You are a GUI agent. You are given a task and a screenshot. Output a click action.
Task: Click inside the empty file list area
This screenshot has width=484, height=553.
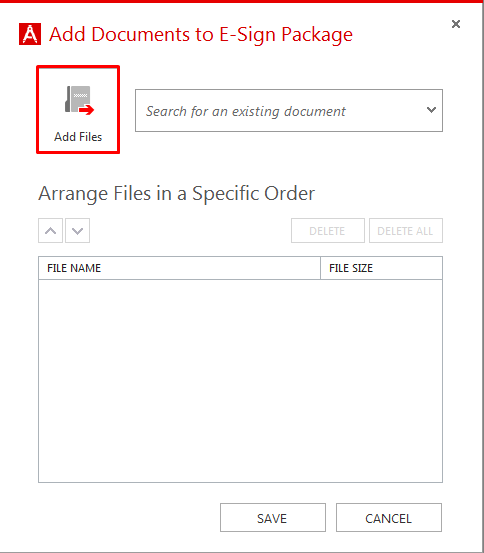[x=240, y=381]
